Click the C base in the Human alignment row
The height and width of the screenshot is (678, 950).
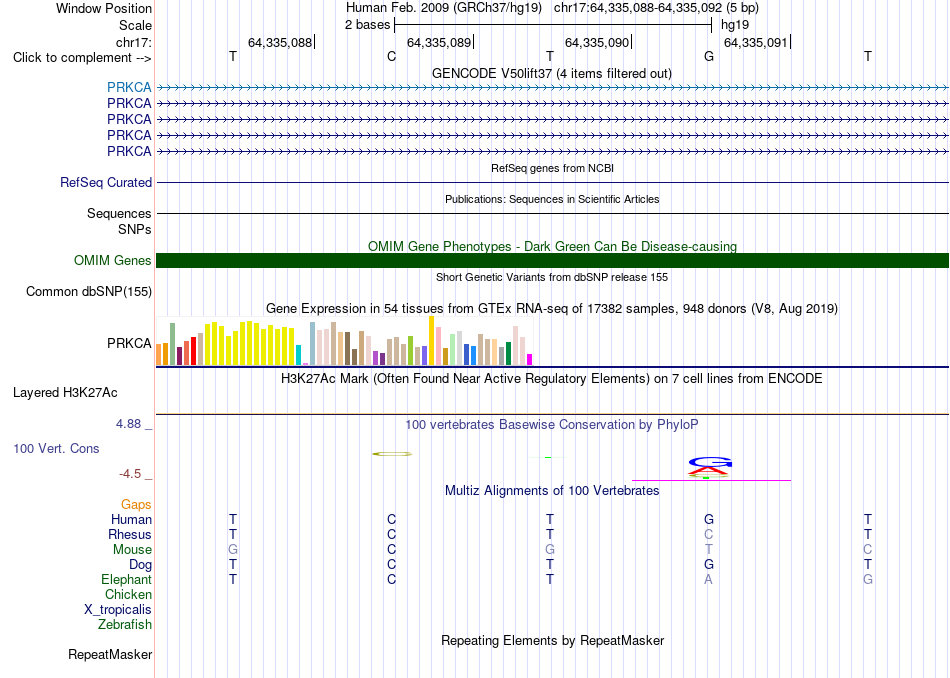[x=391, y=519]
